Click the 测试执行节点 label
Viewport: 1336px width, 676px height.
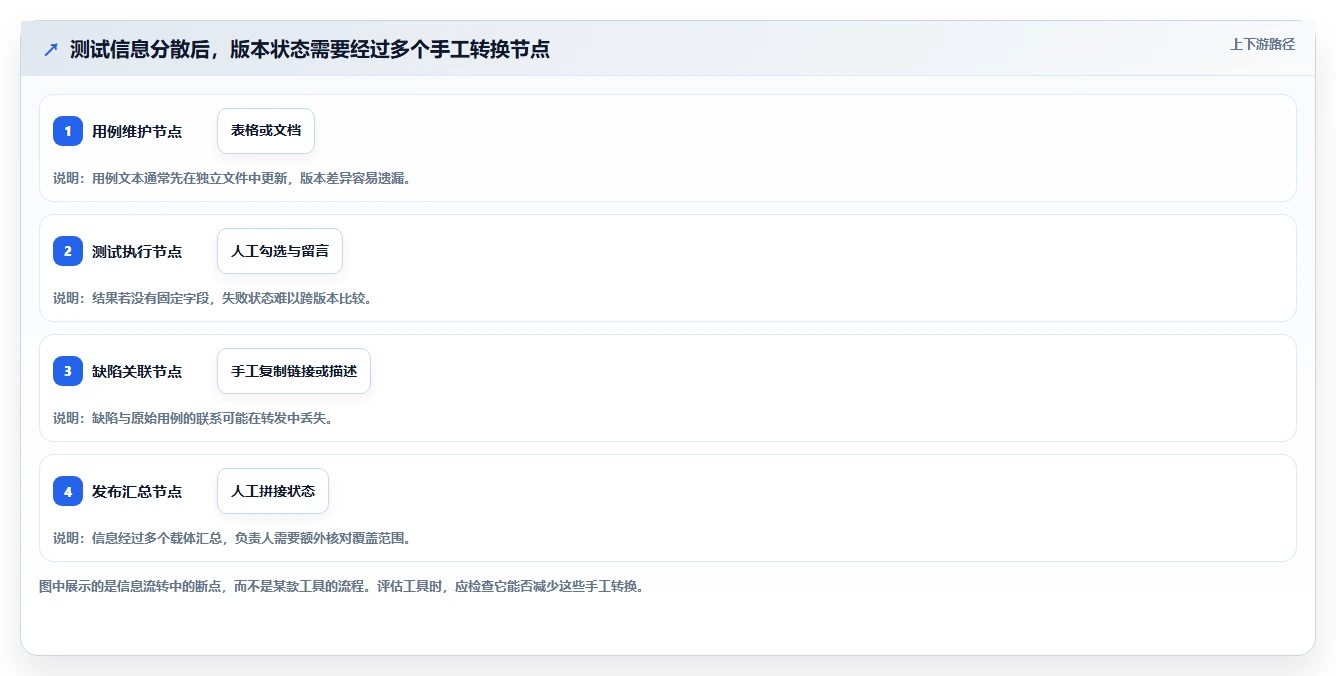click(137, 251)
